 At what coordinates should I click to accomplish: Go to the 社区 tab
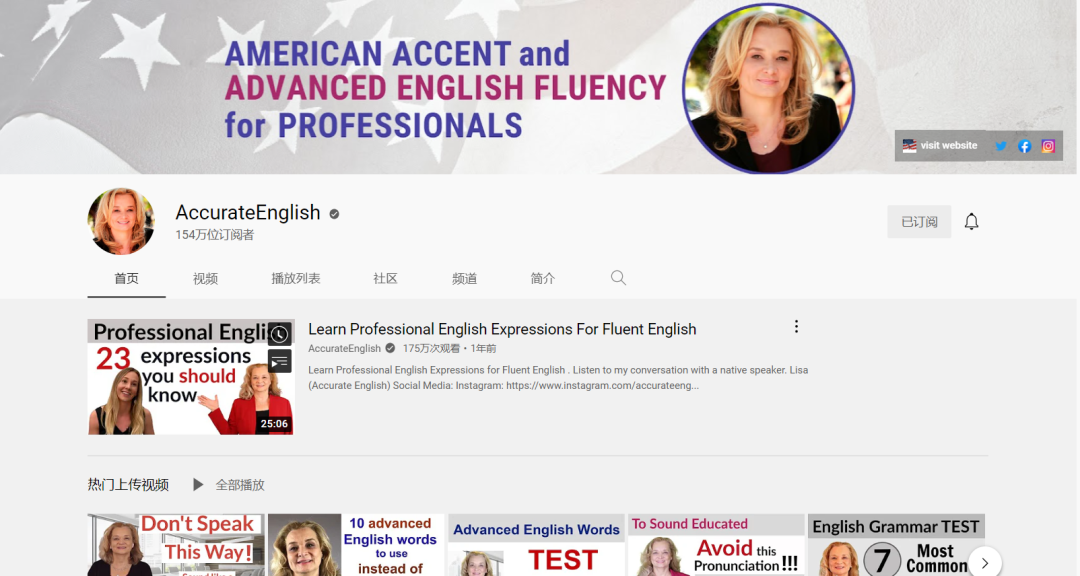click(385, 278)
